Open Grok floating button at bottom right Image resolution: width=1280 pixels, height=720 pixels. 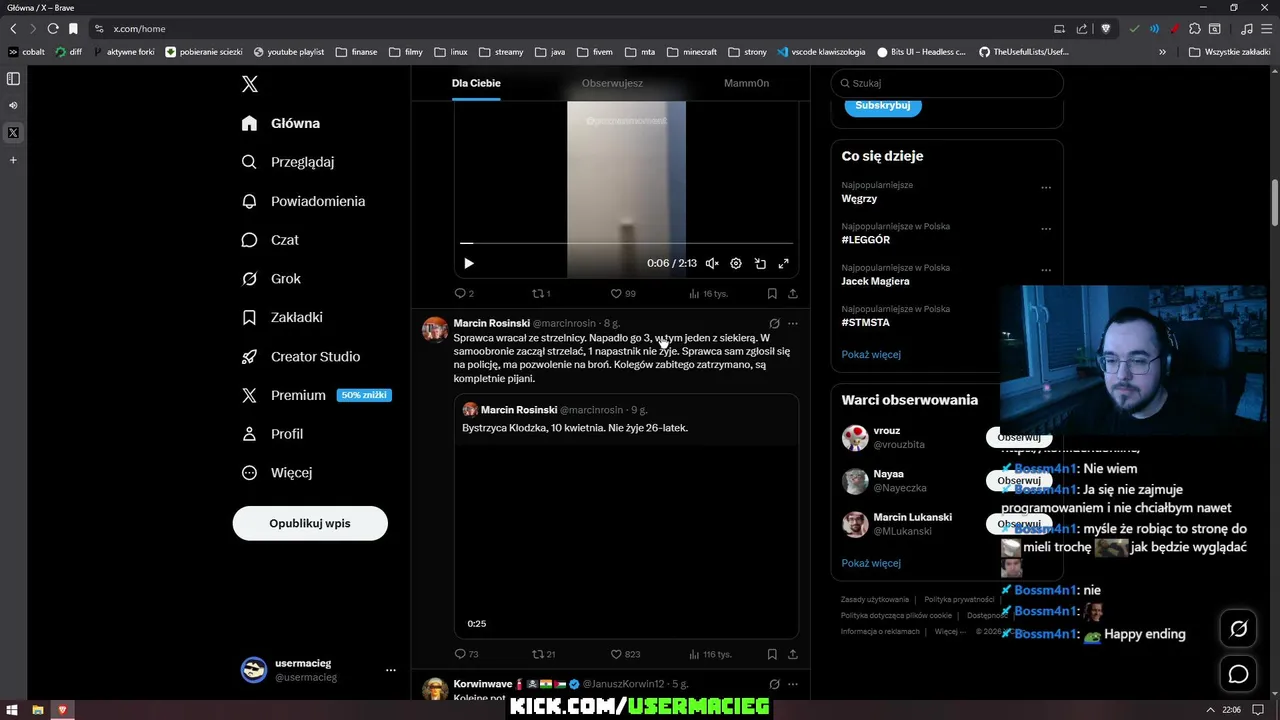[1238, 629]
